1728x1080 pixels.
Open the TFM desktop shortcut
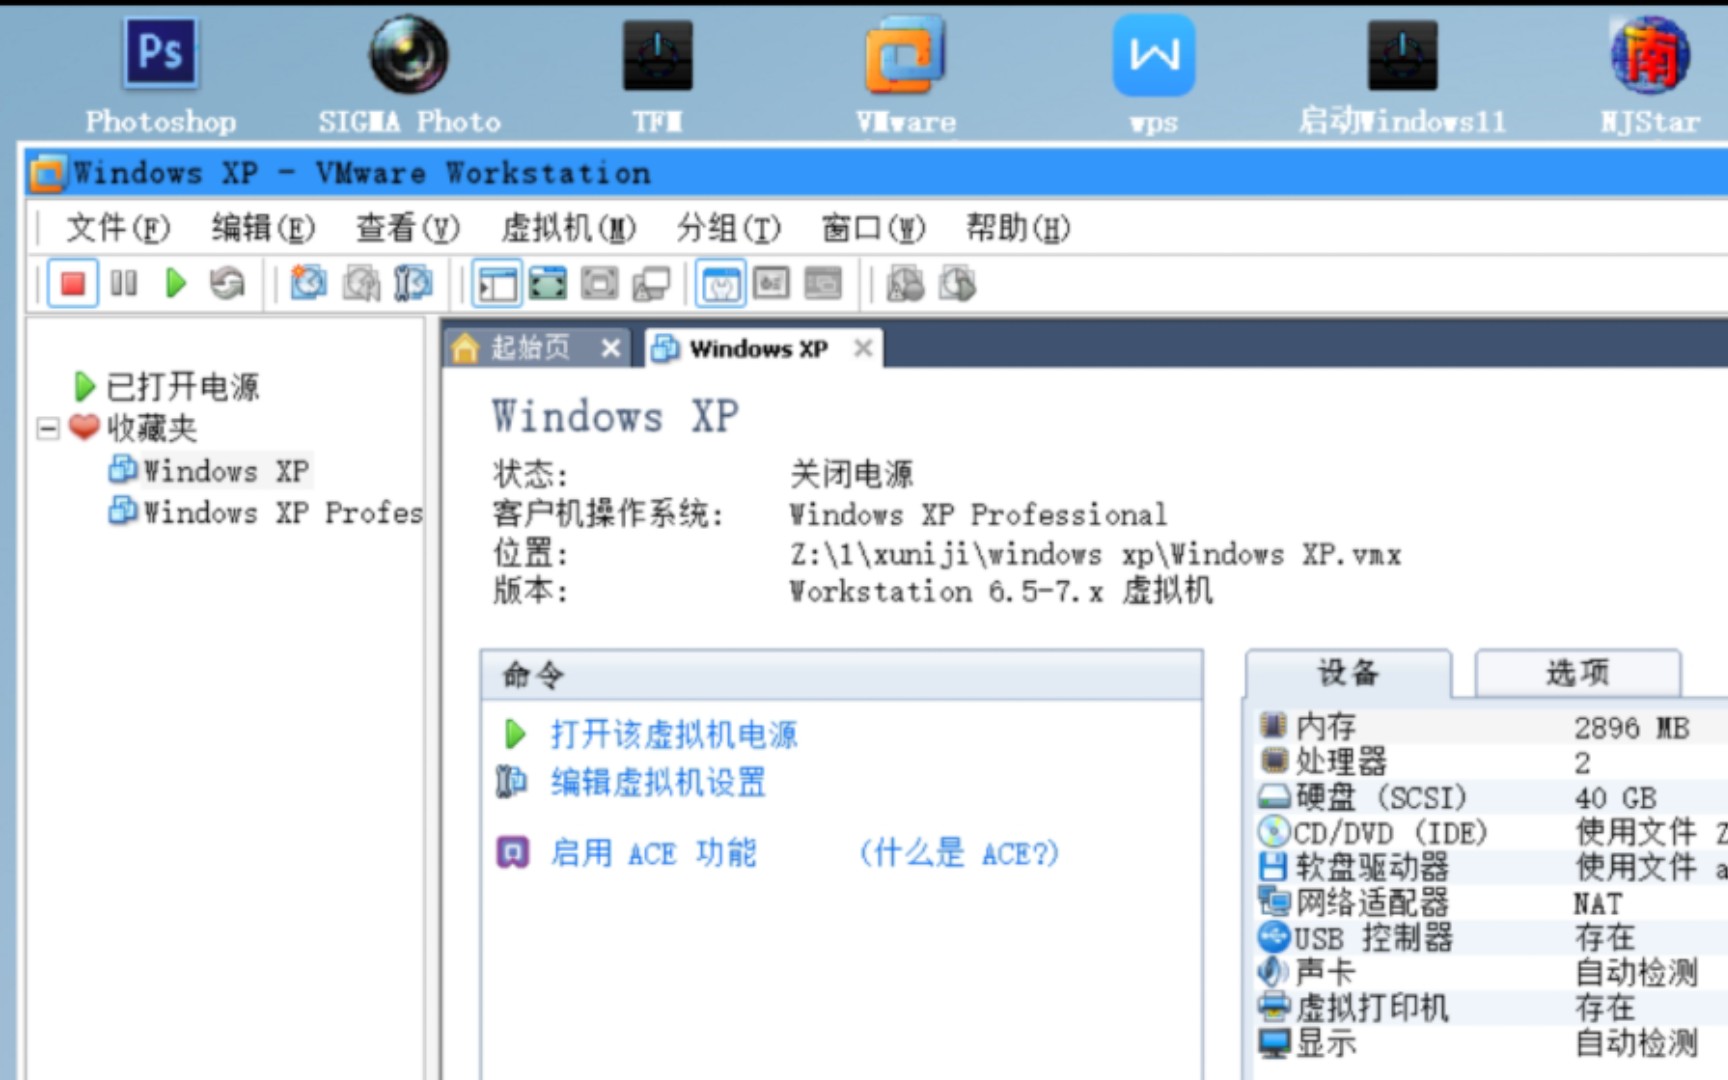(657, 76)
